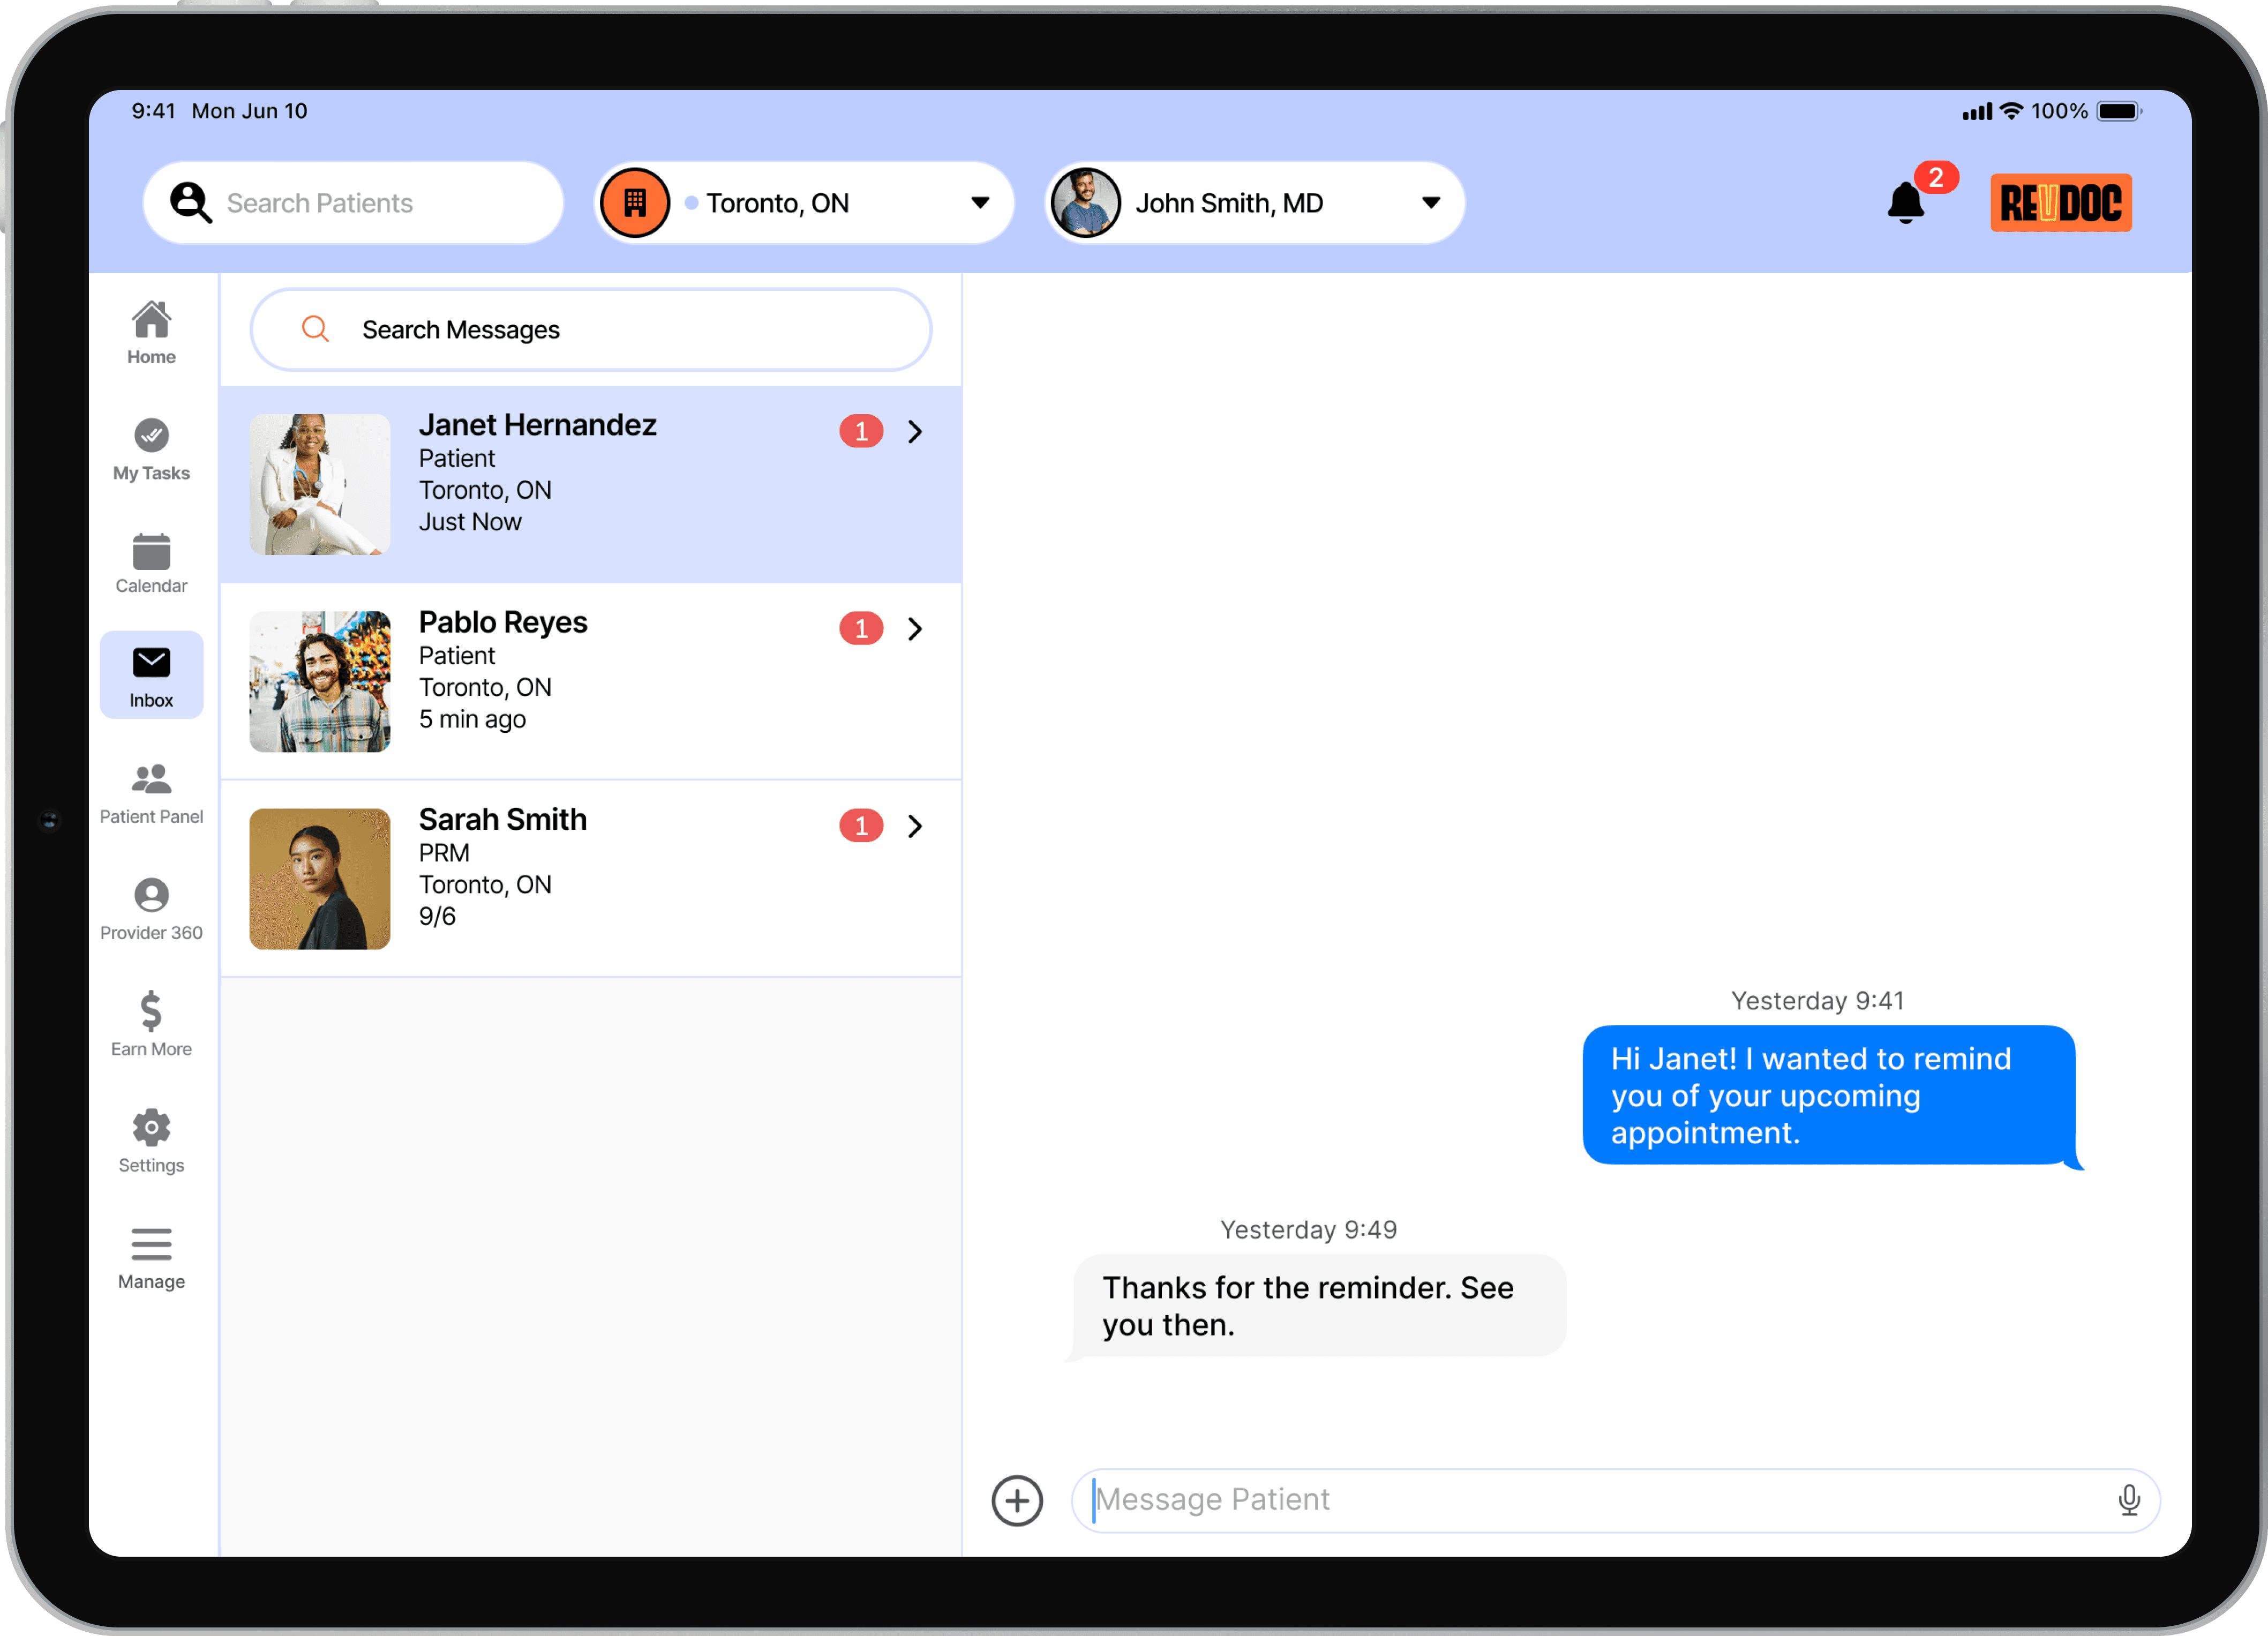
Task: Open Sarah Smith conversation chevron
Action: (914, 826)
